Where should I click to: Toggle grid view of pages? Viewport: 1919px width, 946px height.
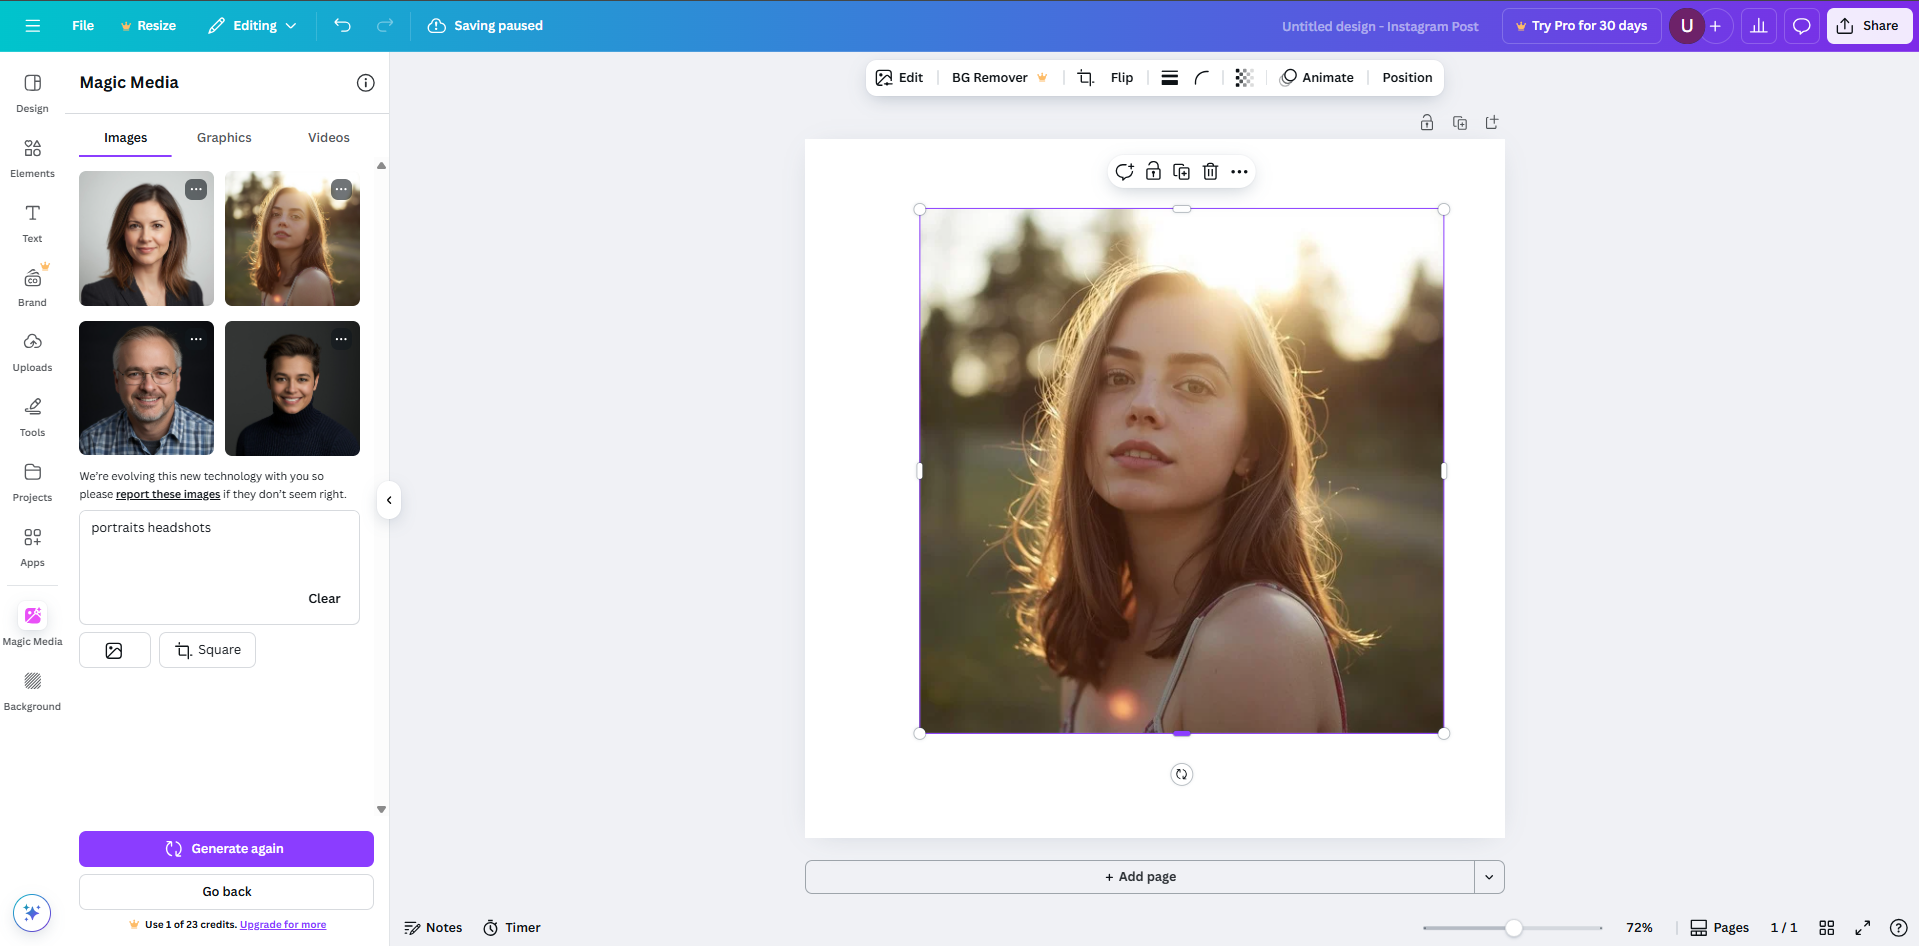click(x=1826, y=928)
